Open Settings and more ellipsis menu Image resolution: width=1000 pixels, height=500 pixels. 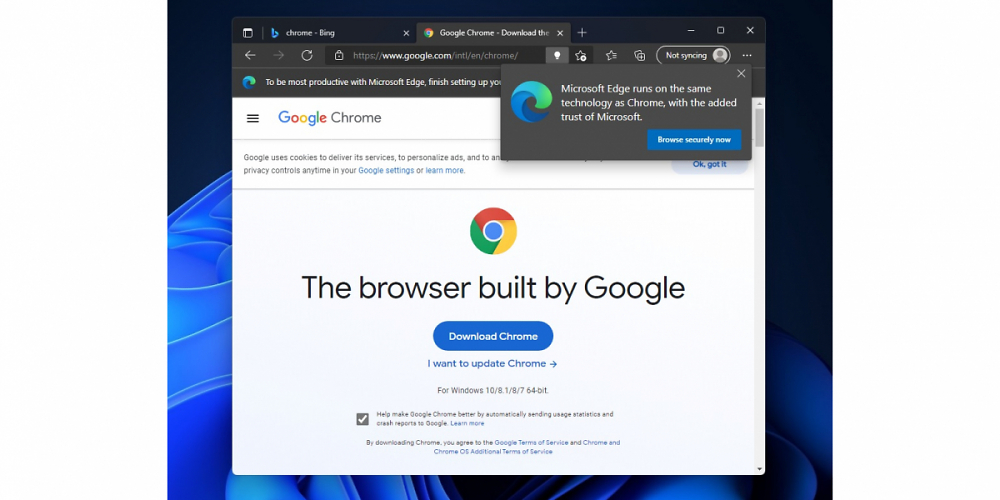pos(747,55)
